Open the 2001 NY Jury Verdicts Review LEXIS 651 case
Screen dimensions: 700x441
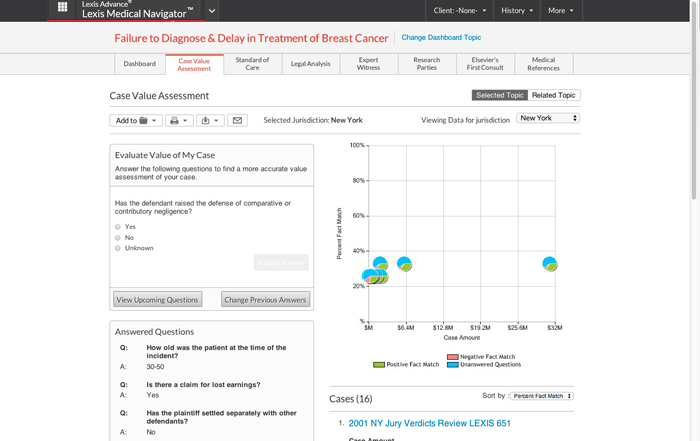coord(429,423)
